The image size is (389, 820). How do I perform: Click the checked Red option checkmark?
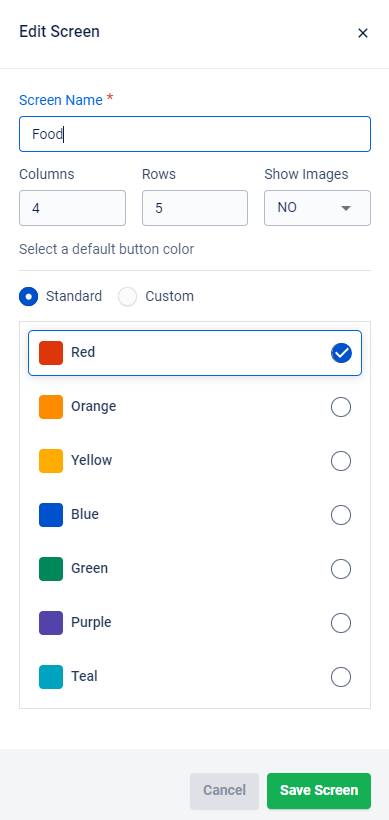click(x=341, y=353)
